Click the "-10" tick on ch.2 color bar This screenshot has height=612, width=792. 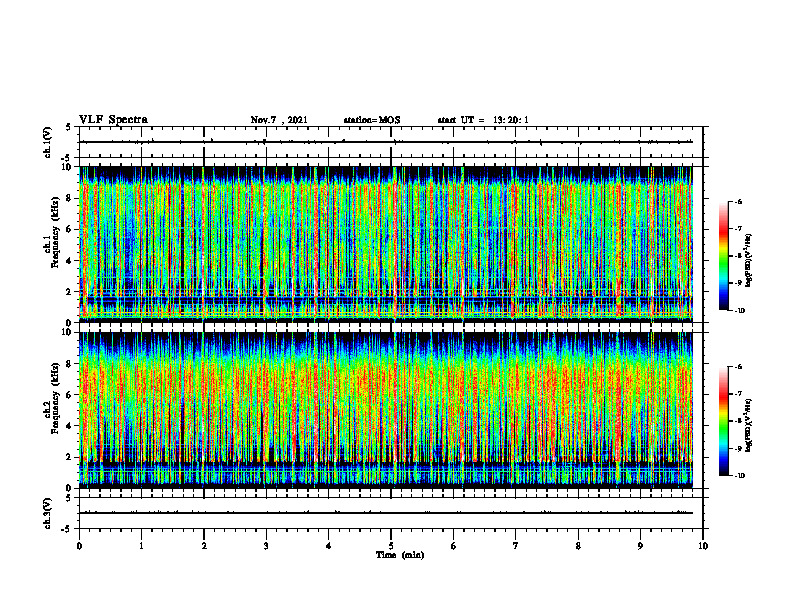740,476
